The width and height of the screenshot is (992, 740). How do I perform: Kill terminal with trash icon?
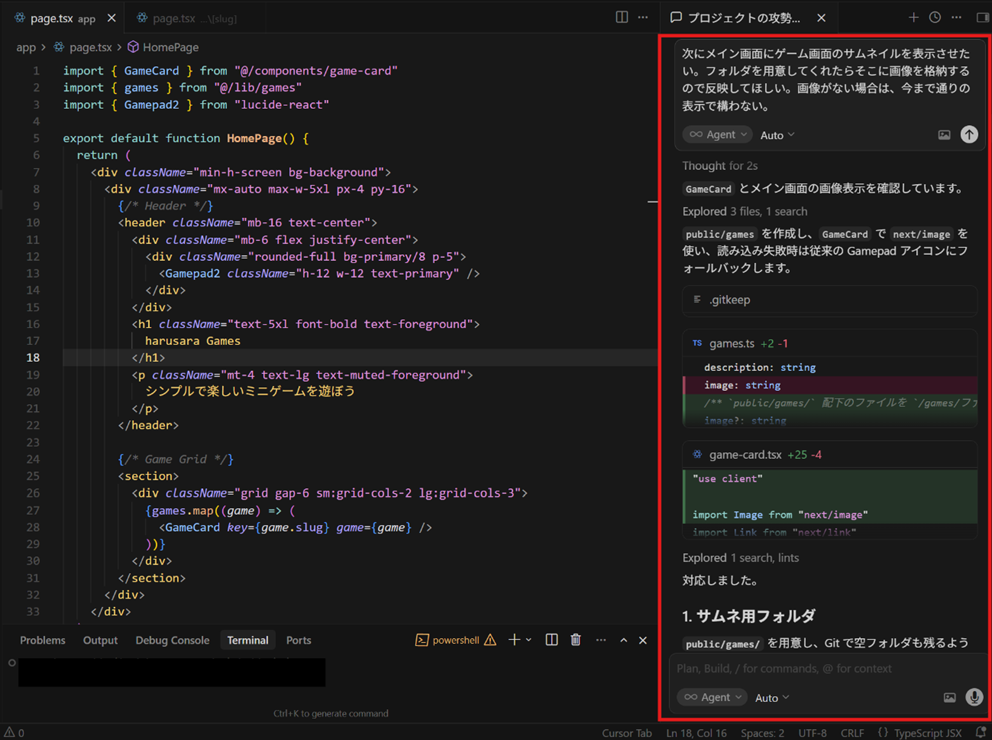tap(576, 640)
